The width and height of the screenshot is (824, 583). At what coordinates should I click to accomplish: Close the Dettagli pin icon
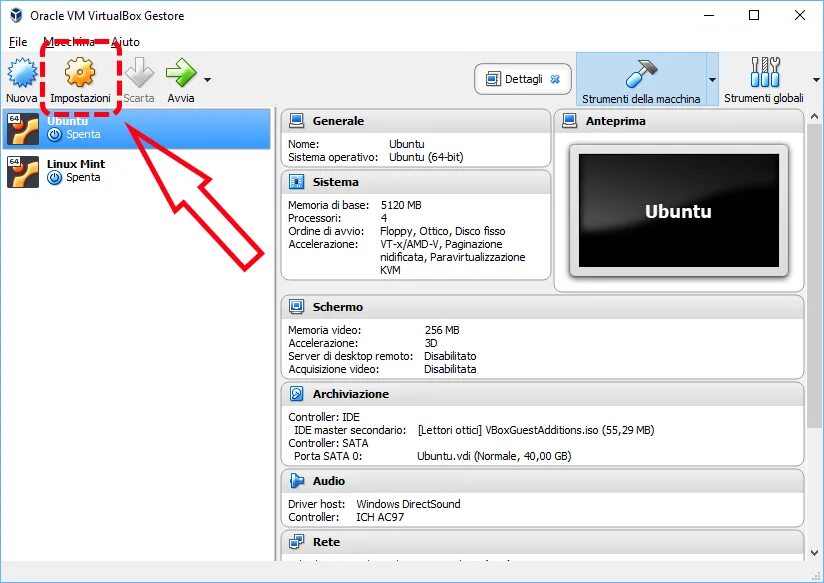pyautogui.click(x=555, y=79)
